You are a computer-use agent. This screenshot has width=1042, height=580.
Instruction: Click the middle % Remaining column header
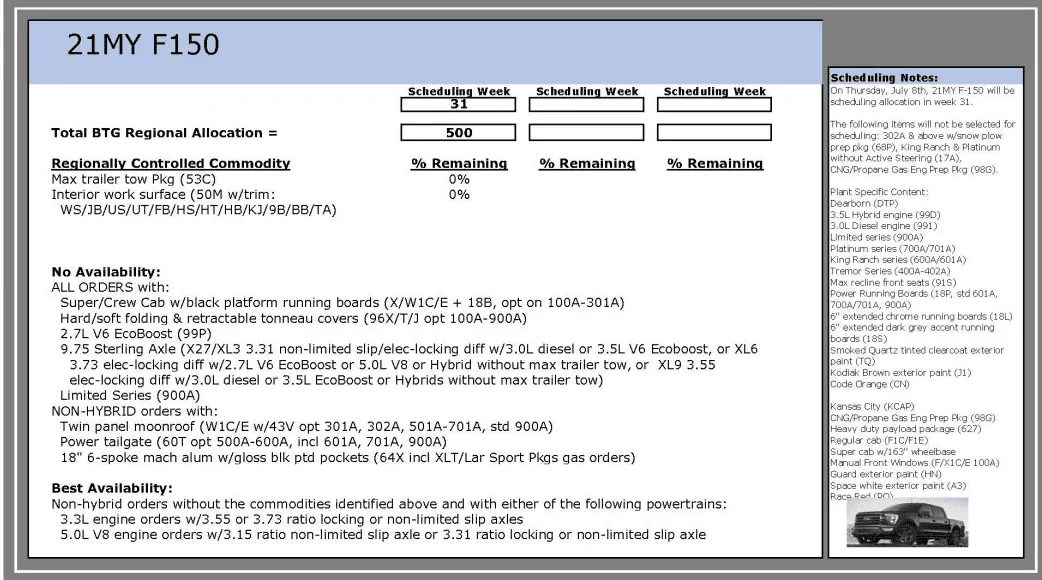click(587, 163)
